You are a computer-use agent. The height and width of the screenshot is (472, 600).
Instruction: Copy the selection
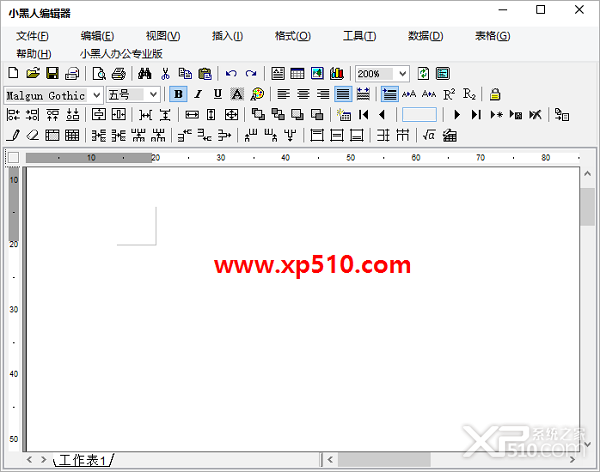[x=185, y=73]
